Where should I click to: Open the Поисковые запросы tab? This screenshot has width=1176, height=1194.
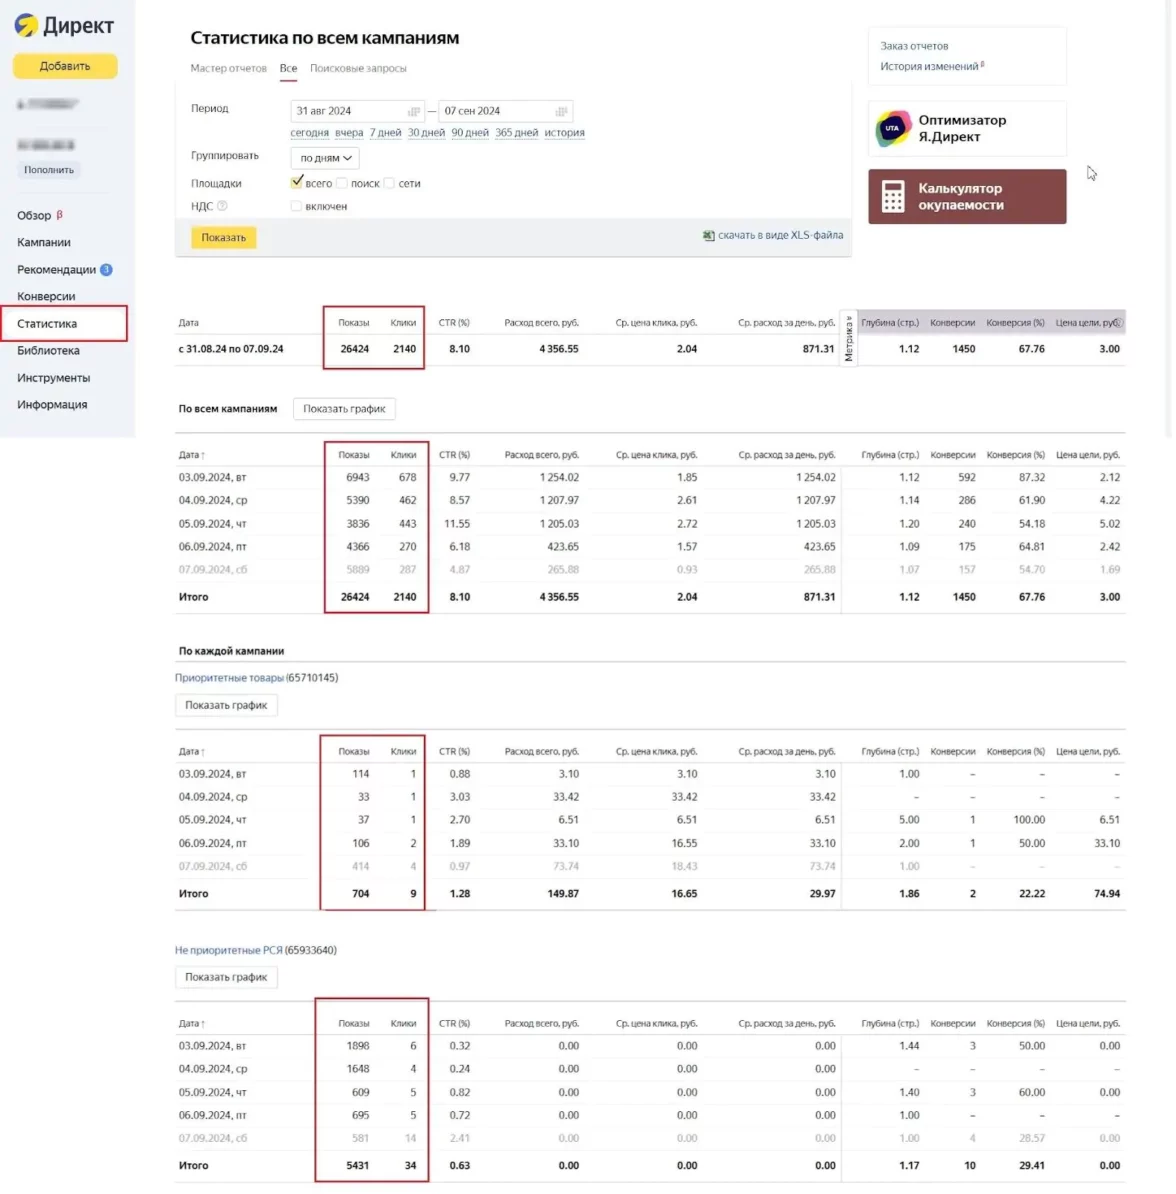point(358,68)
